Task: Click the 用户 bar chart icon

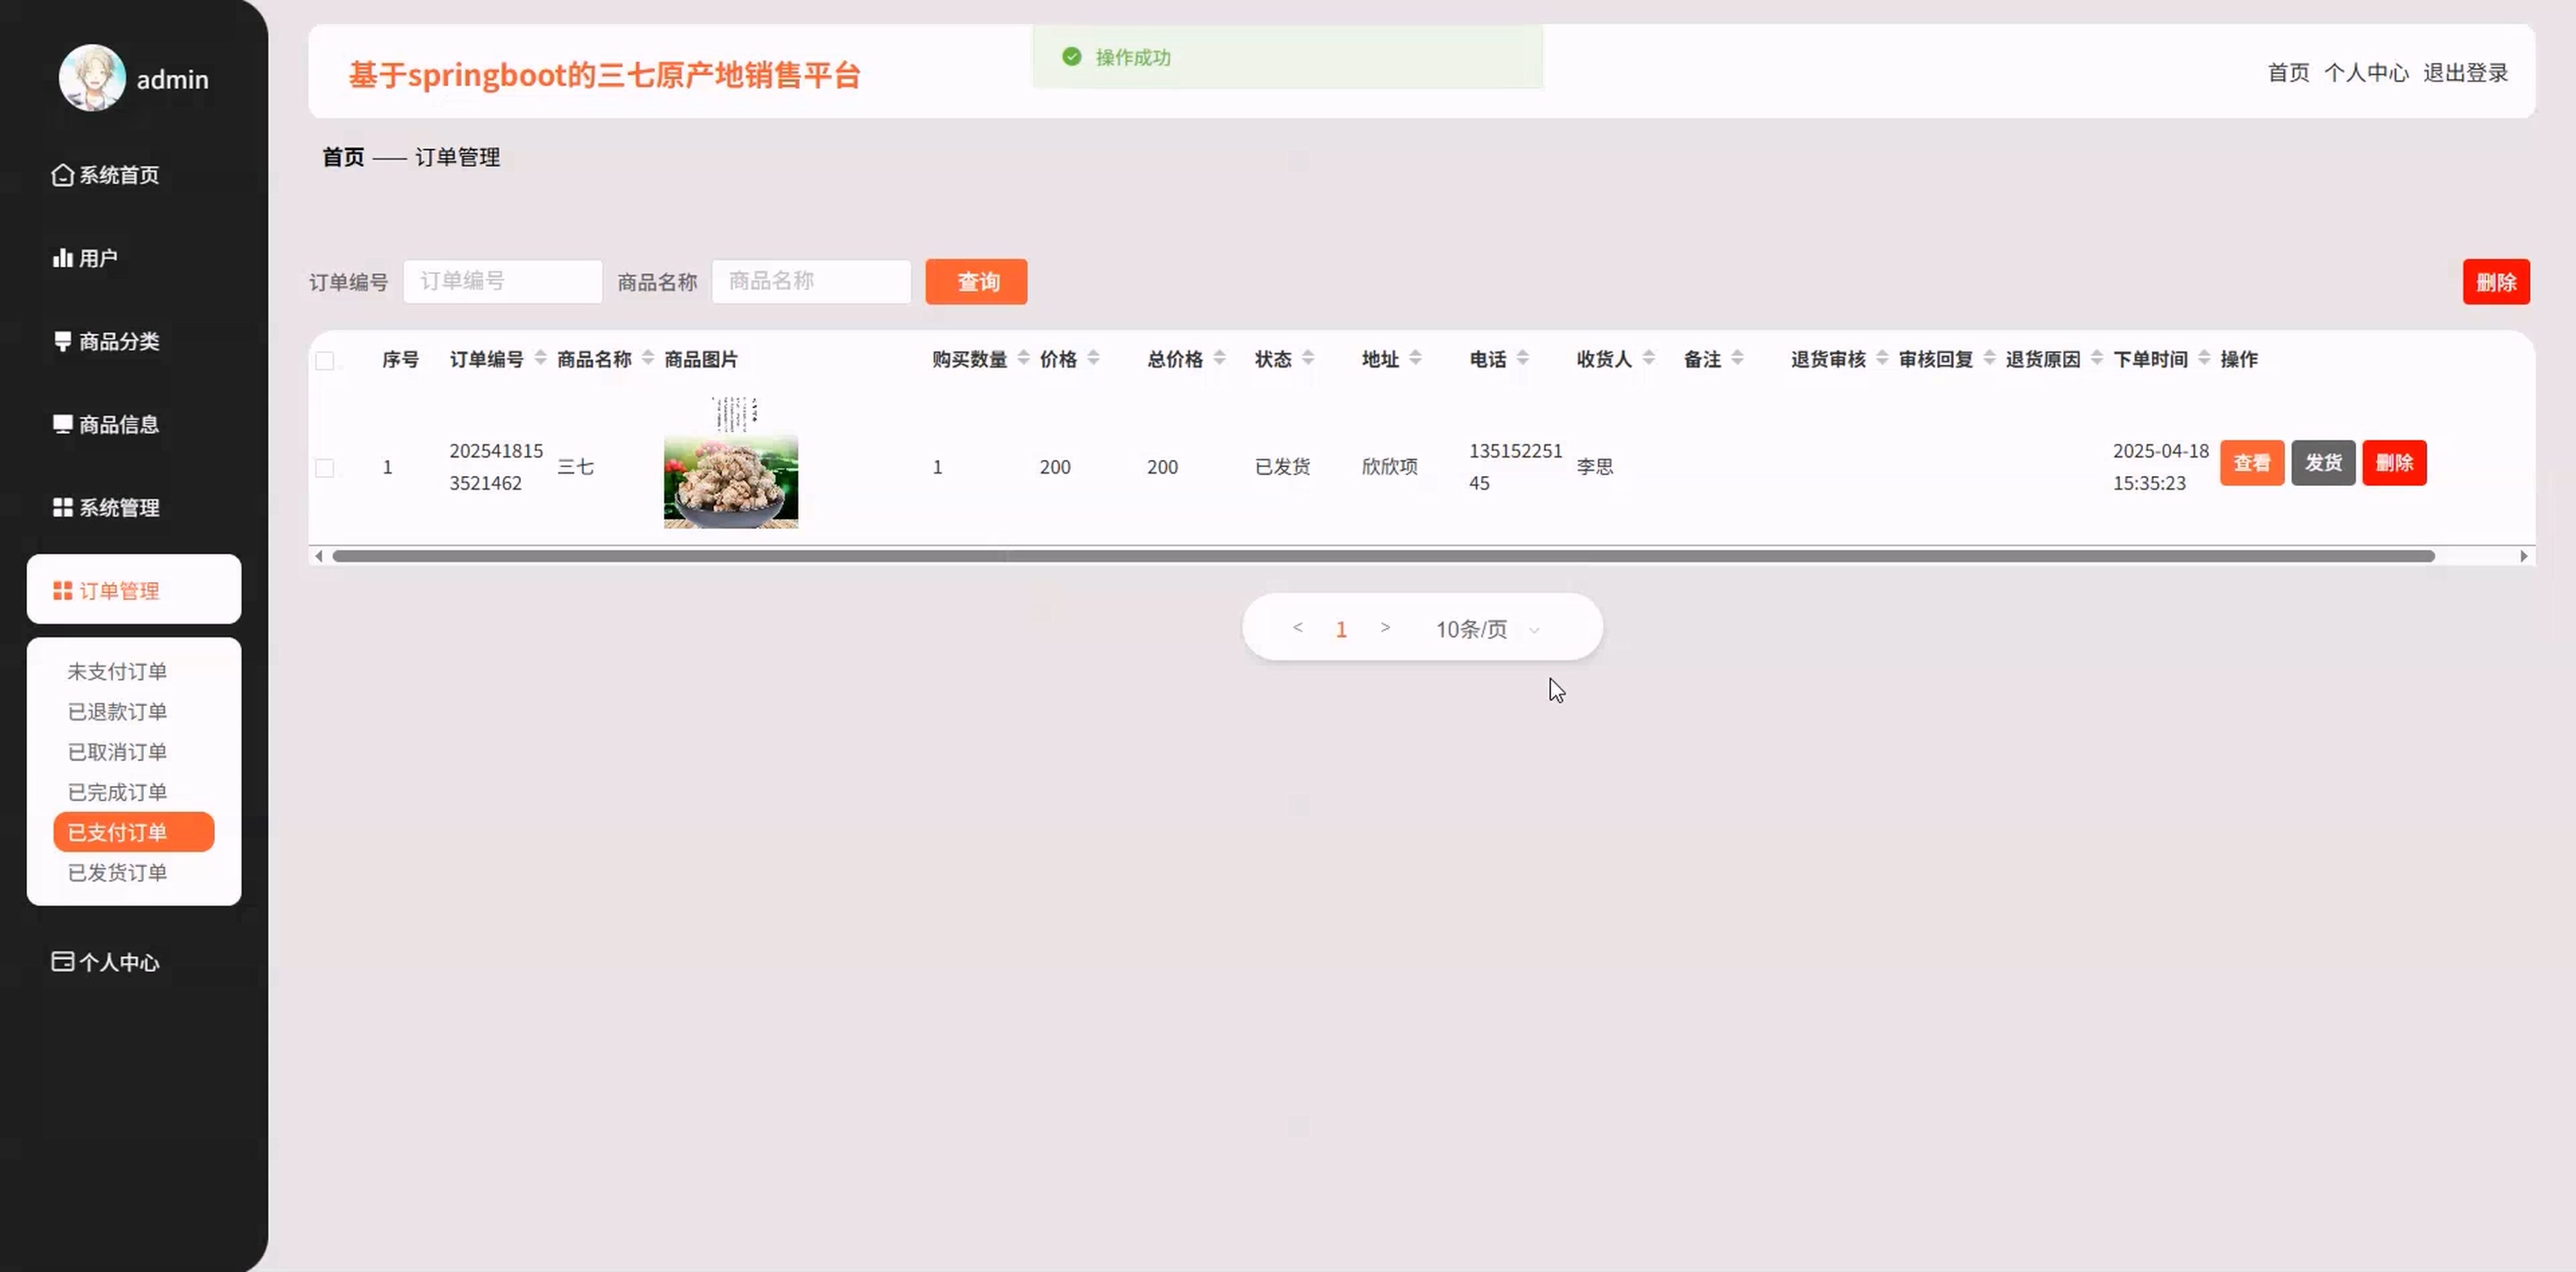Action: 62,258
